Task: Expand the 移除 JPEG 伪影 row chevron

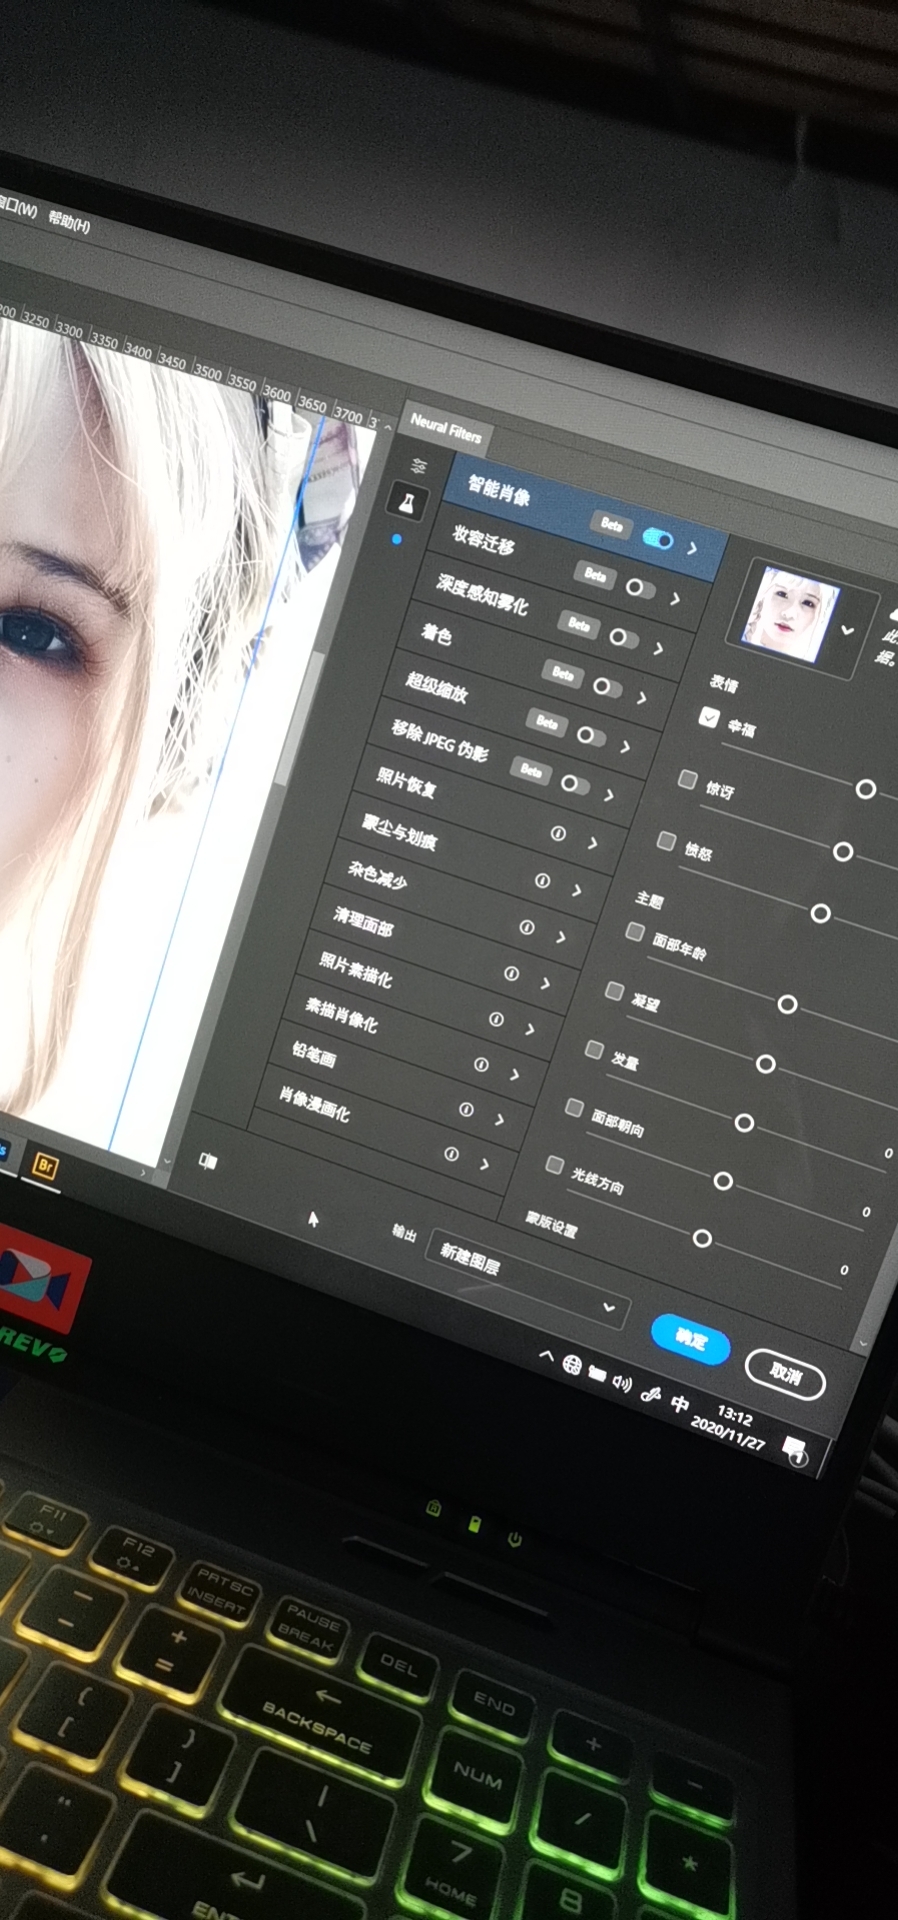Action: click(x=609, y=795)
